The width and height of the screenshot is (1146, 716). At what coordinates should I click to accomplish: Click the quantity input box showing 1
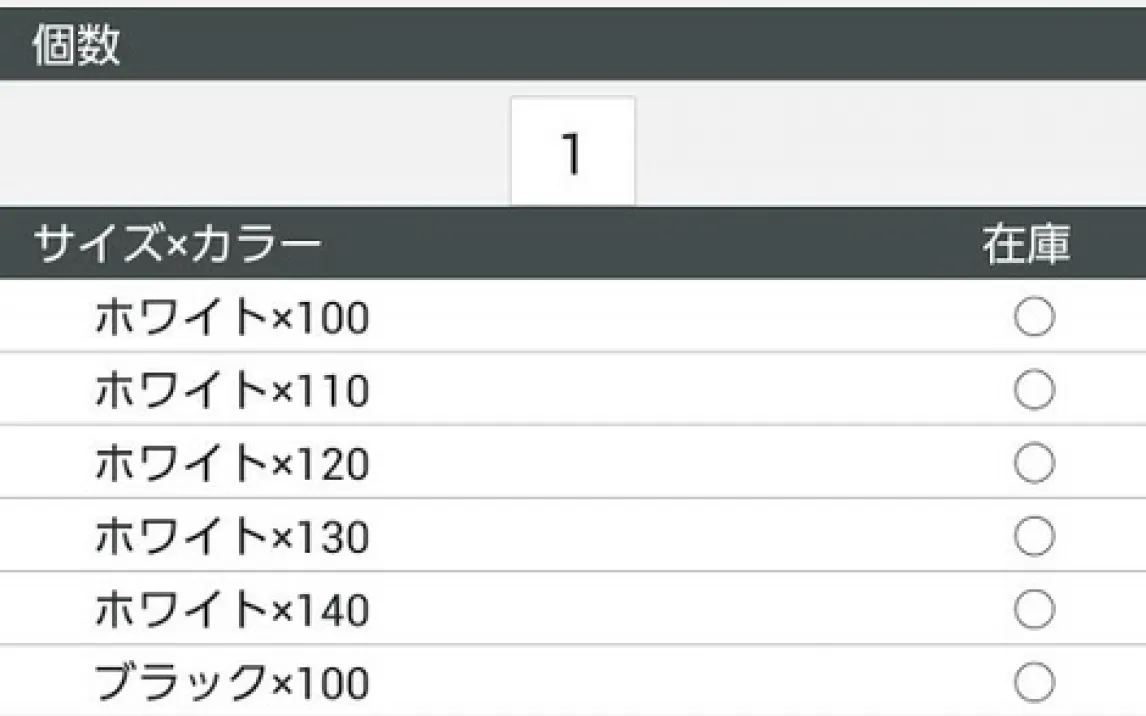[572, 152]
